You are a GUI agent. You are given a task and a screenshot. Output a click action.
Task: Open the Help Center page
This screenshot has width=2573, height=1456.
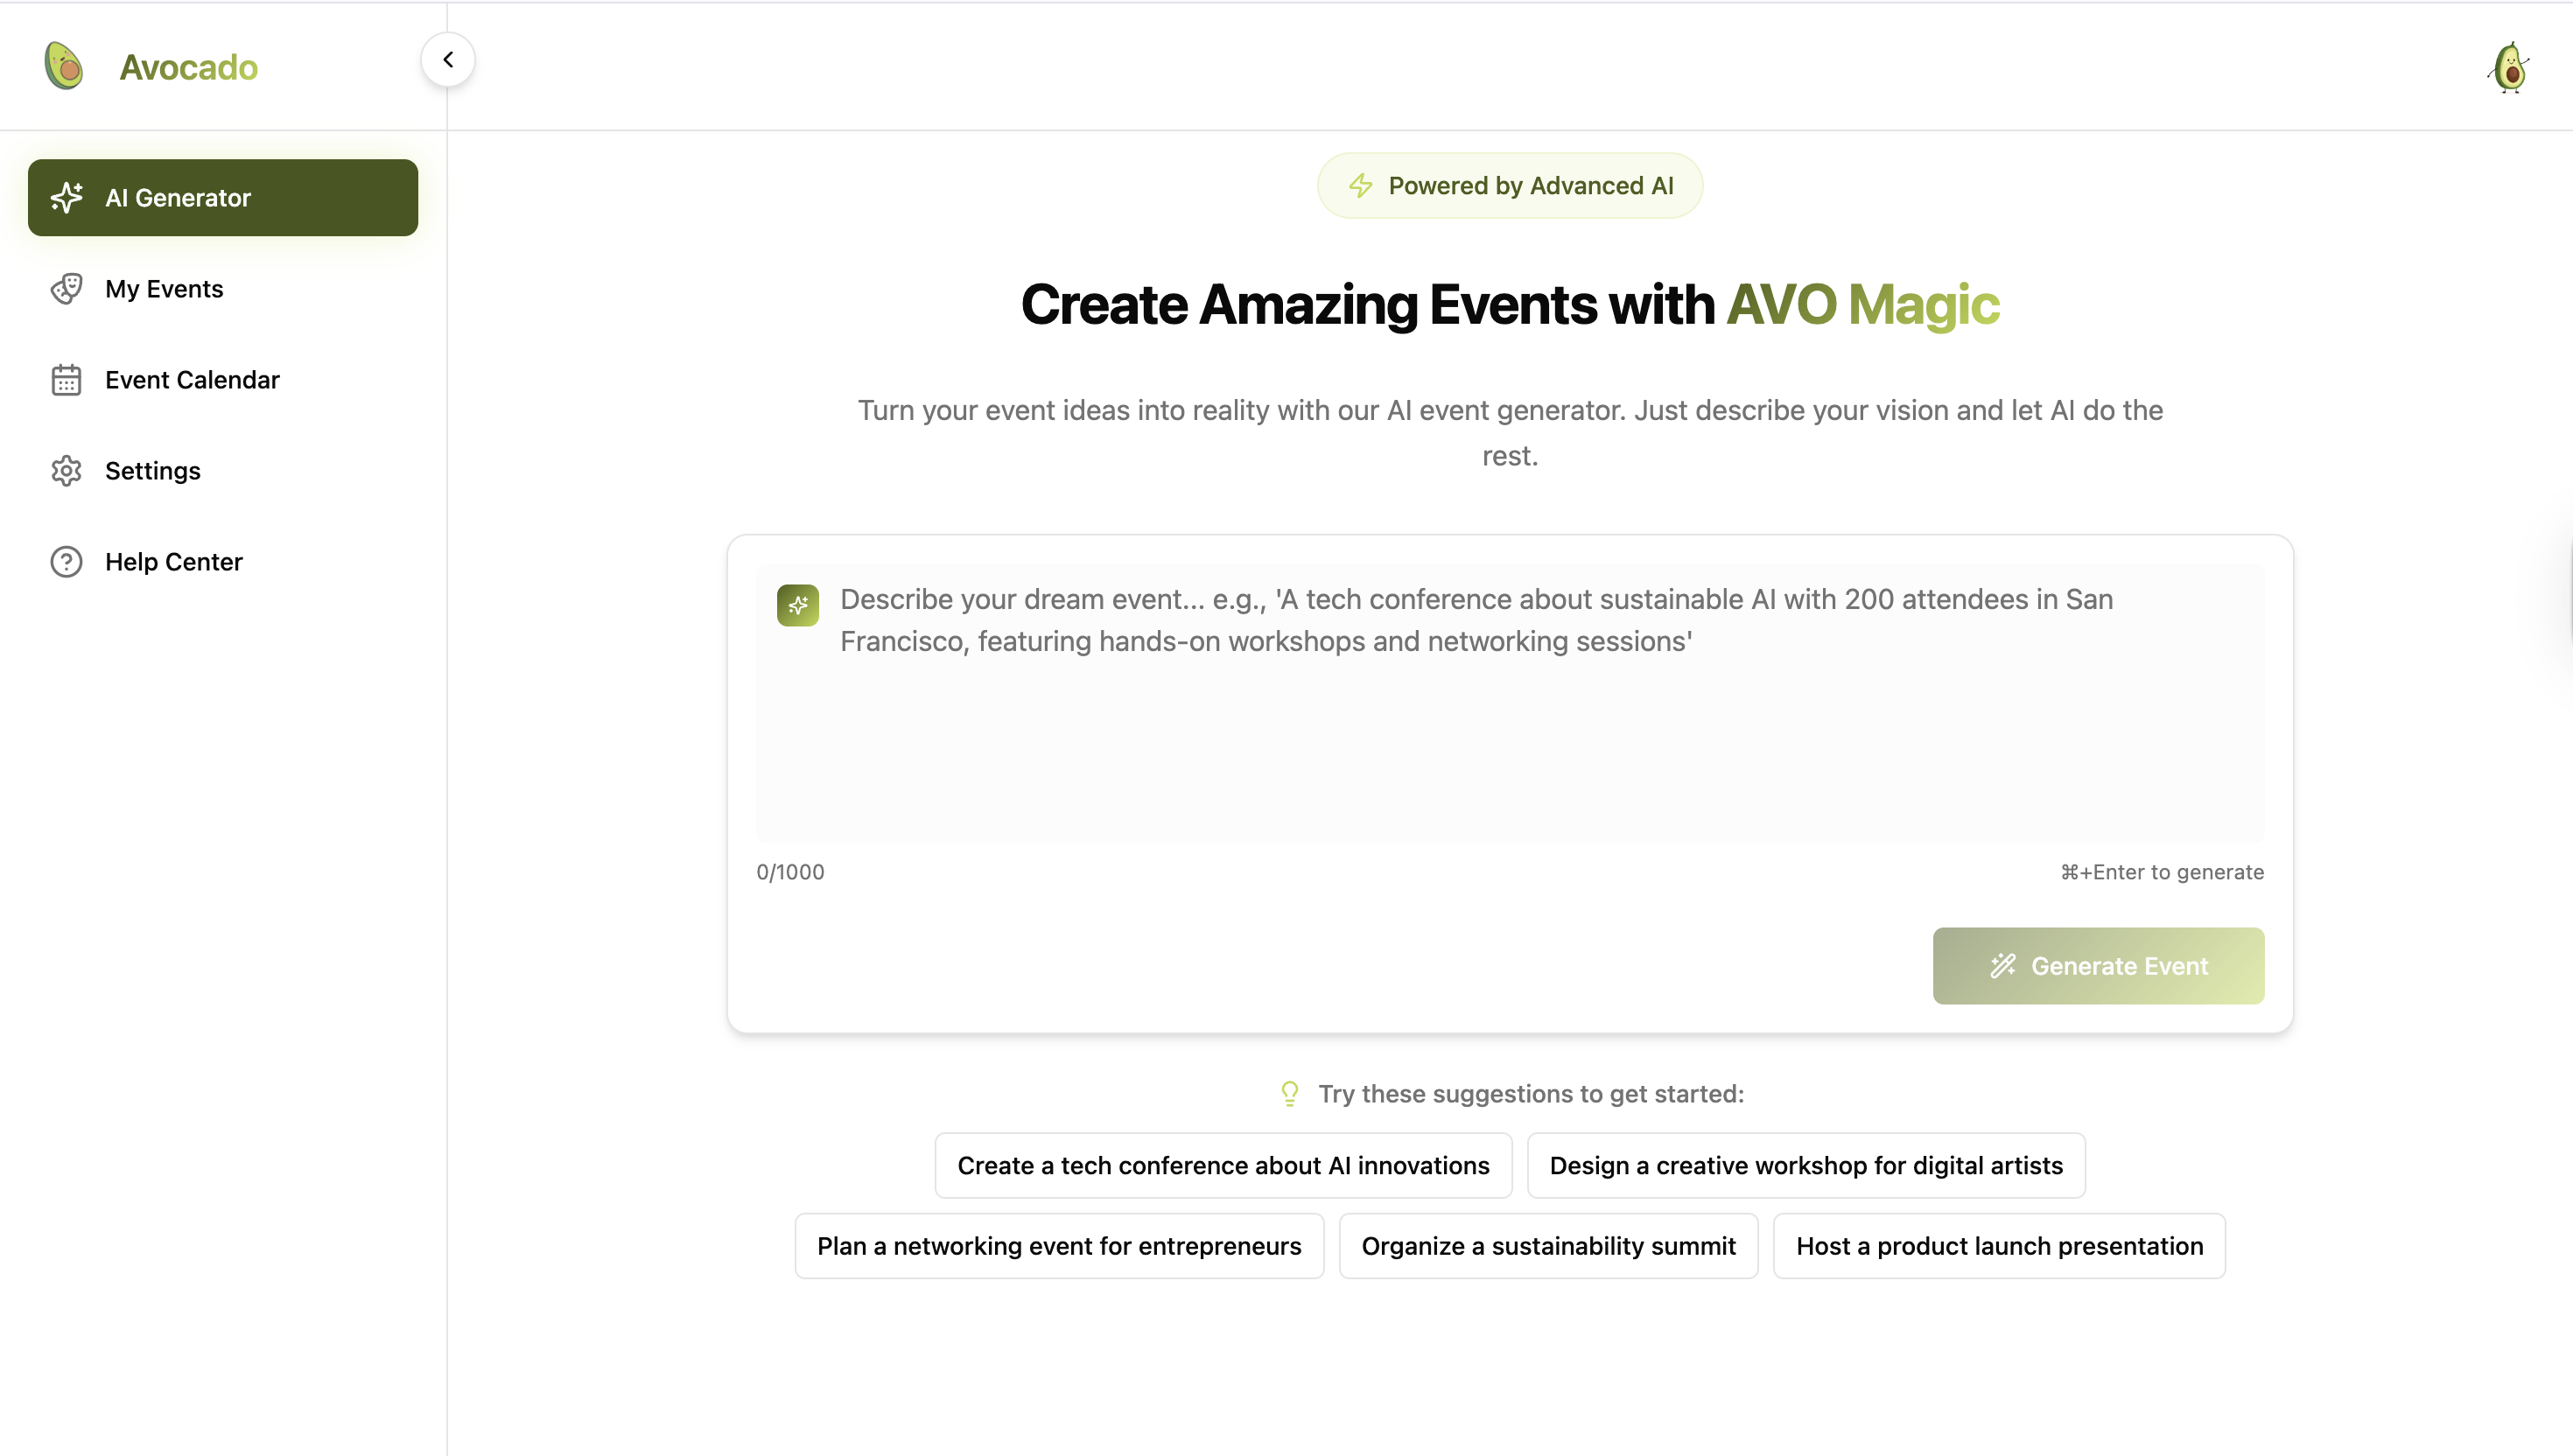click(x=174, y=562)
